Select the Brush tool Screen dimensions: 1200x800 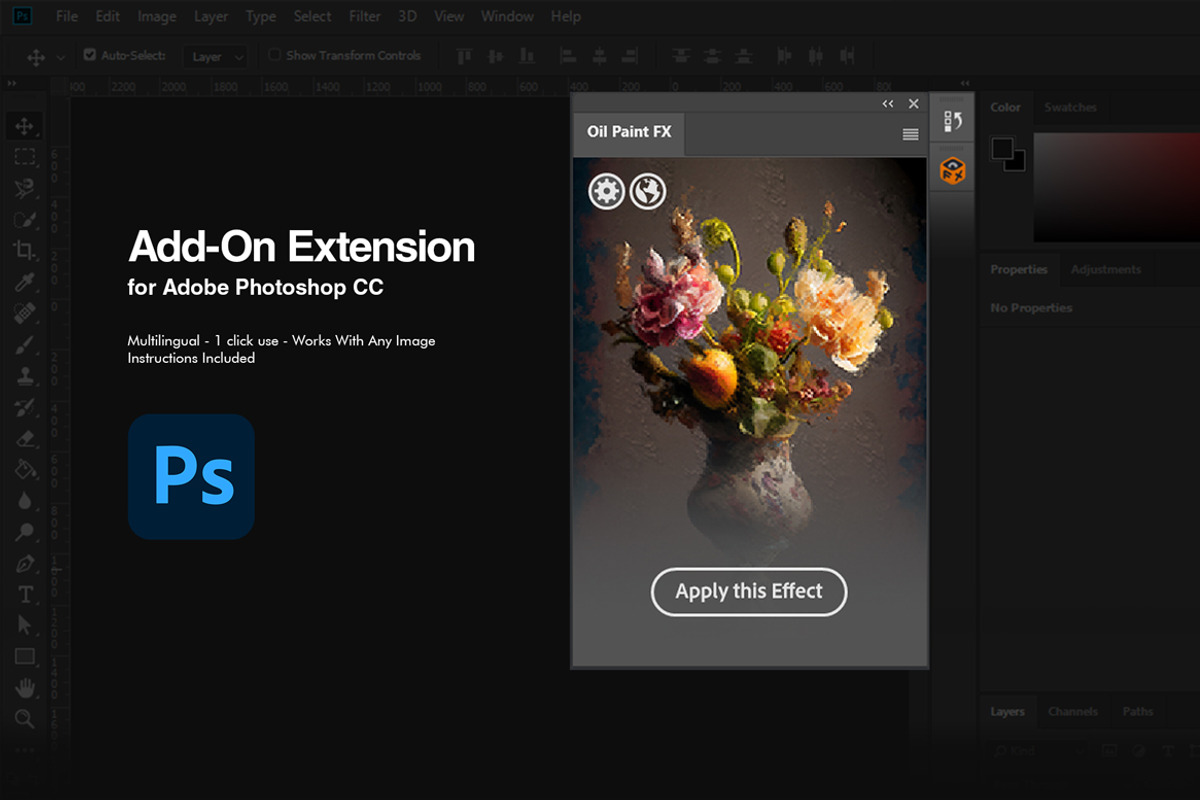25,344
